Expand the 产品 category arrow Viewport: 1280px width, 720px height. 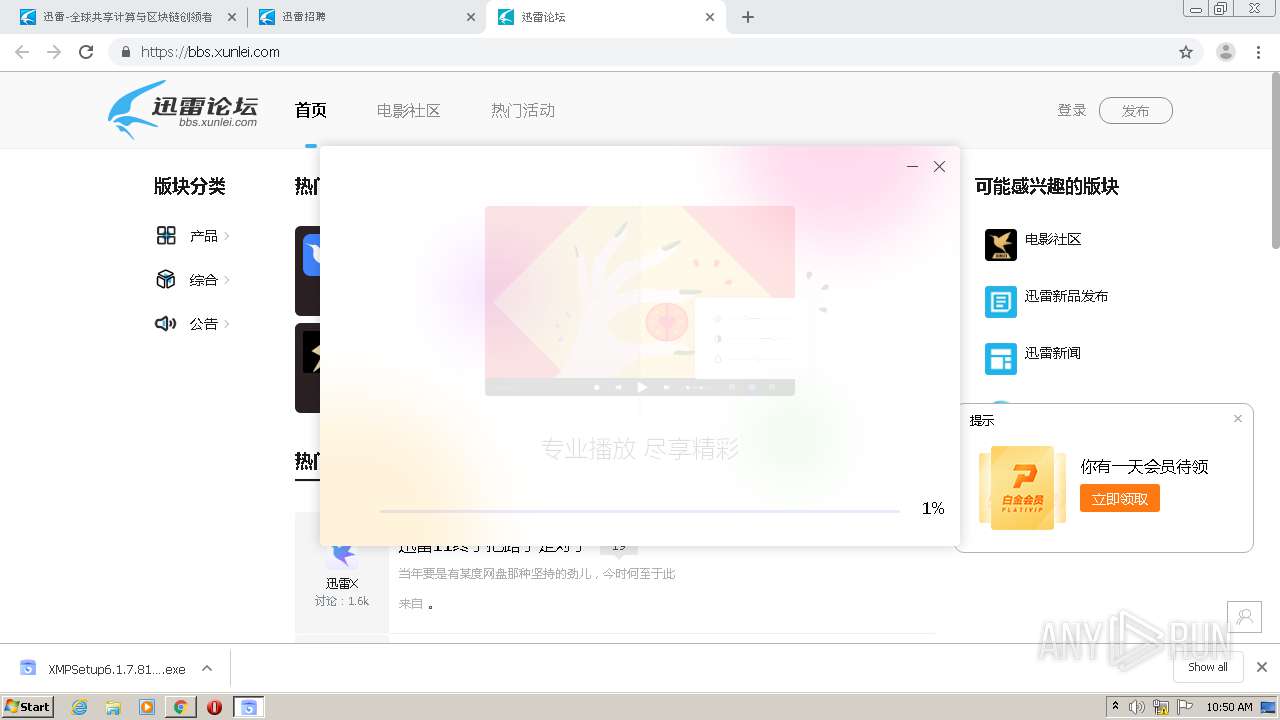coord(227,236)
